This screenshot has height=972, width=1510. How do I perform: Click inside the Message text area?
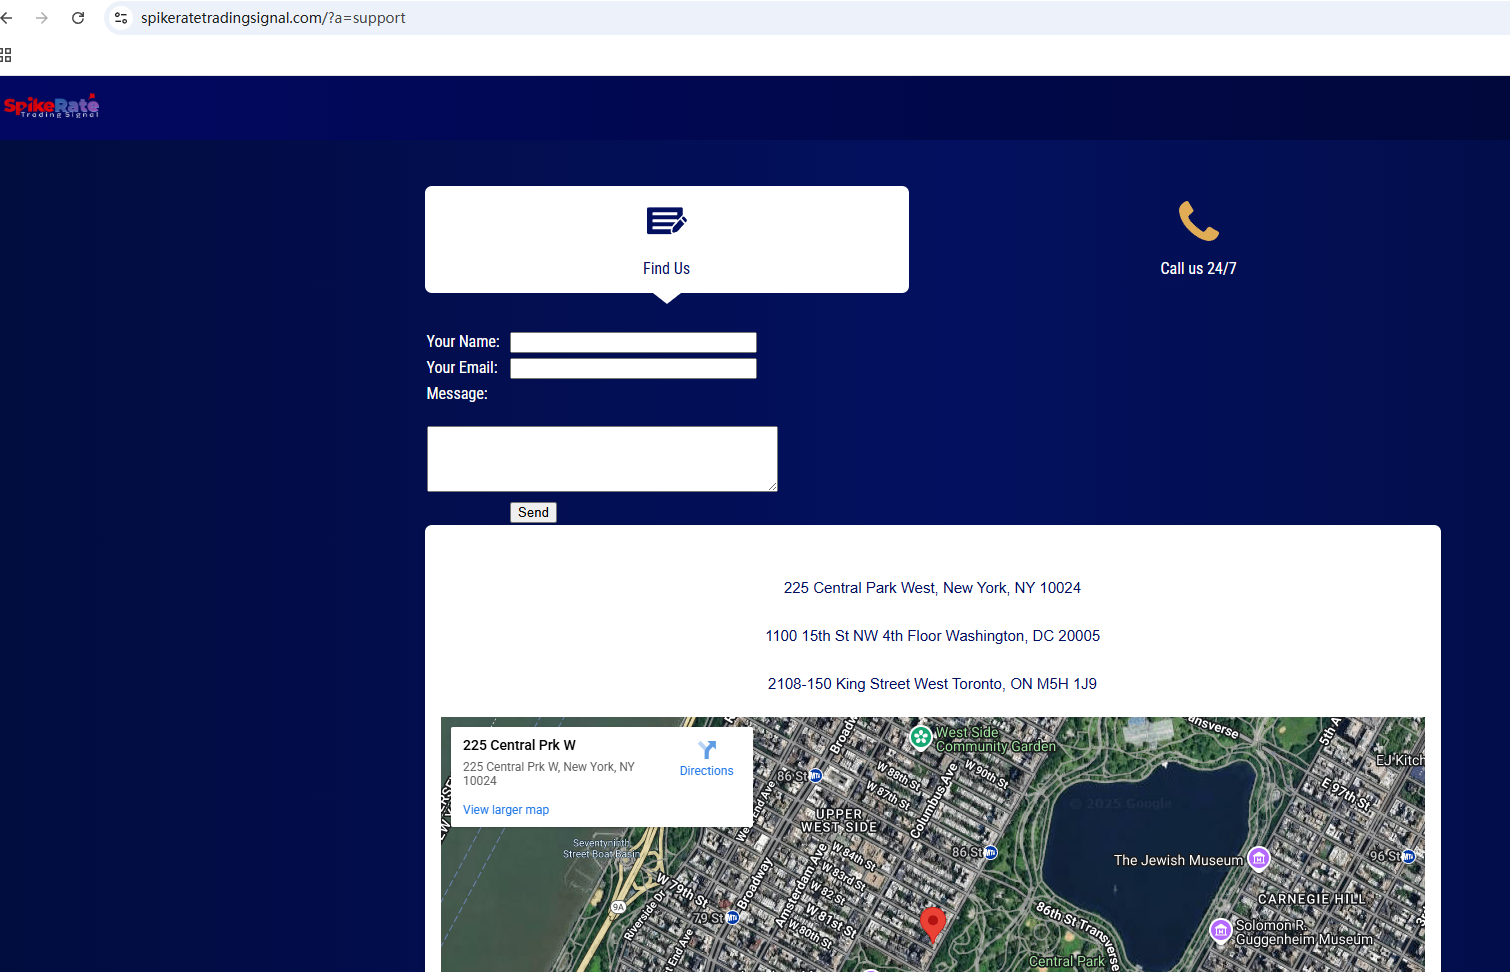[x=602, y=459]
